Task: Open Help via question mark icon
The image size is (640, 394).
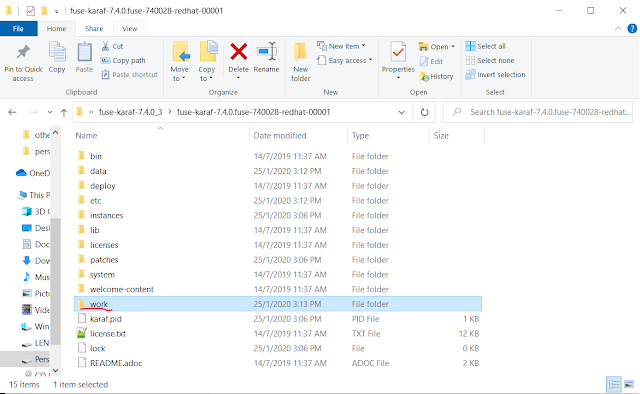Action: coord(632,29)
